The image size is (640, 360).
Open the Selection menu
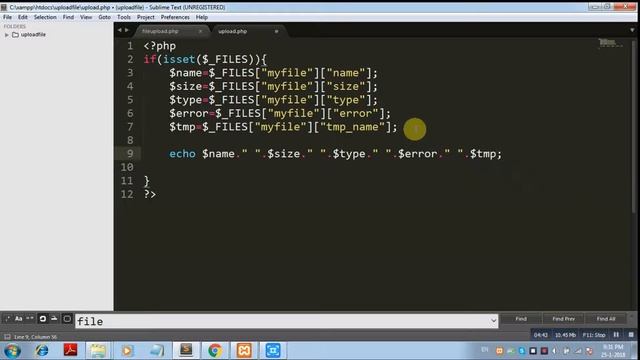45,17
